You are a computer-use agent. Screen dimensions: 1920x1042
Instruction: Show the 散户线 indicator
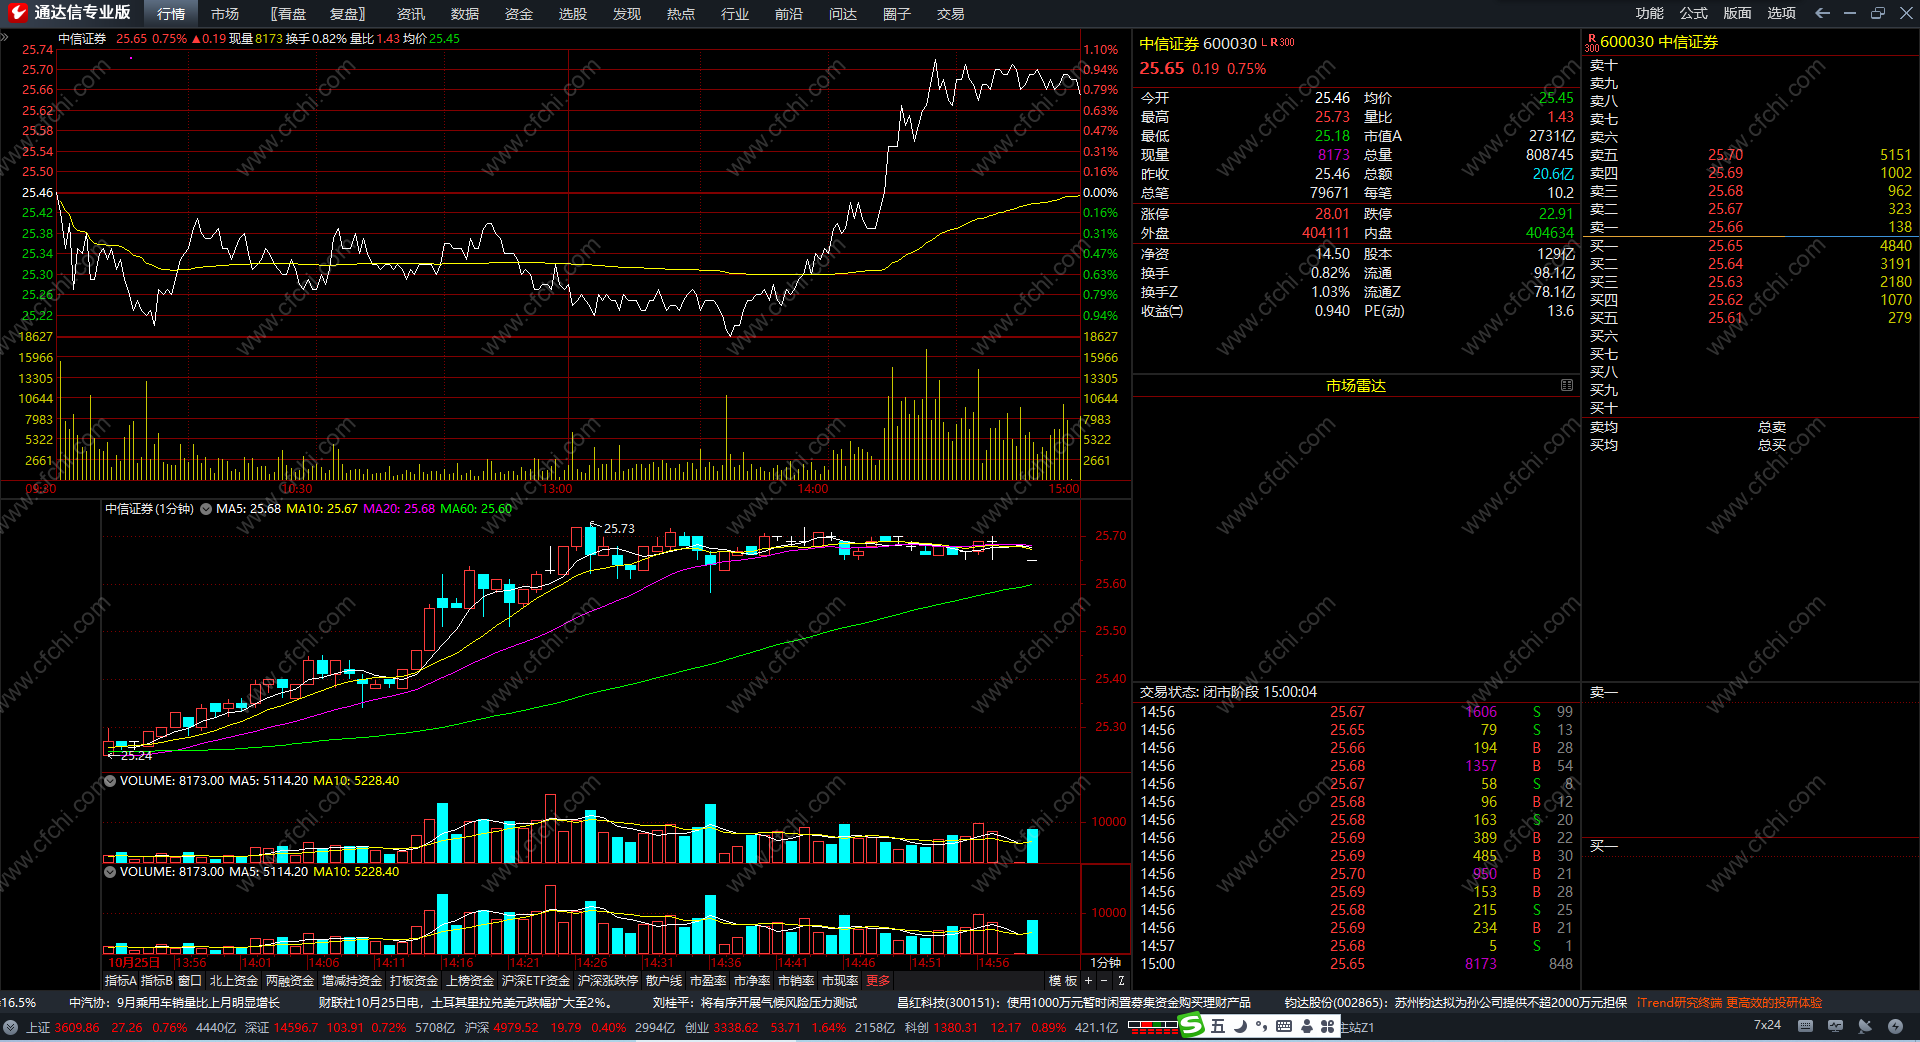pos(664,981)
